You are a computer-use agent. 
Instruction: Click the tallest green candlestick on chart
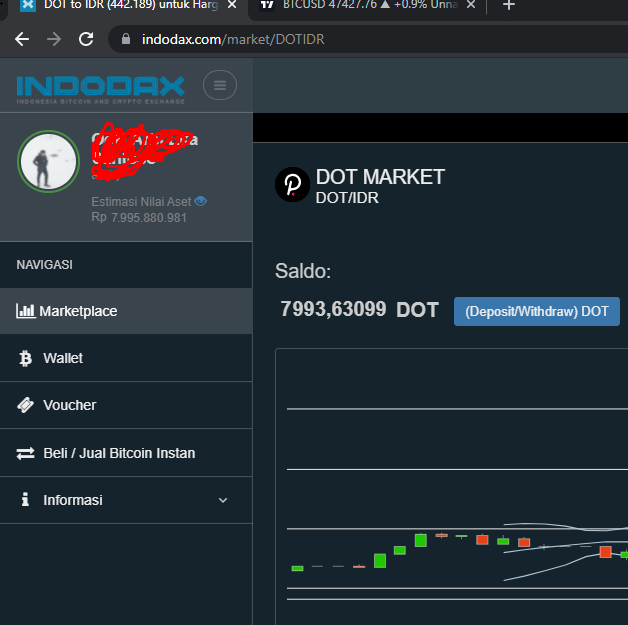[380, 561]
